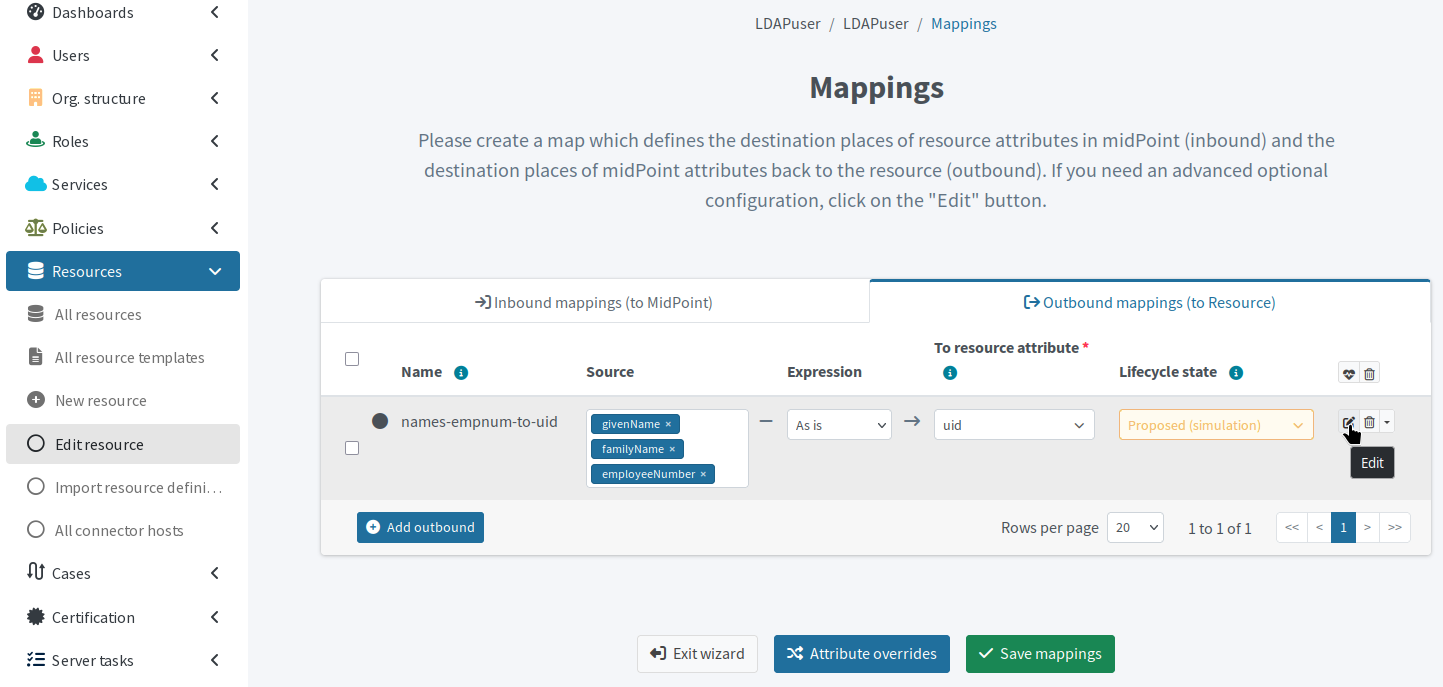Expand the caret dropdown next to the row delete icon

coord(1388,421)
